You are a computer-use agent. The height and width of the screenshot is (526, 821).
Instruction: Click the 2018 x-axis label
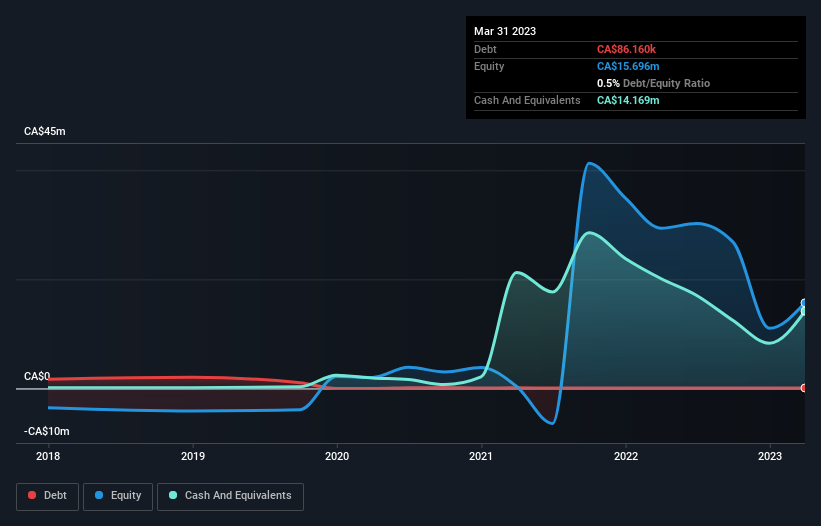coord(48,456)
